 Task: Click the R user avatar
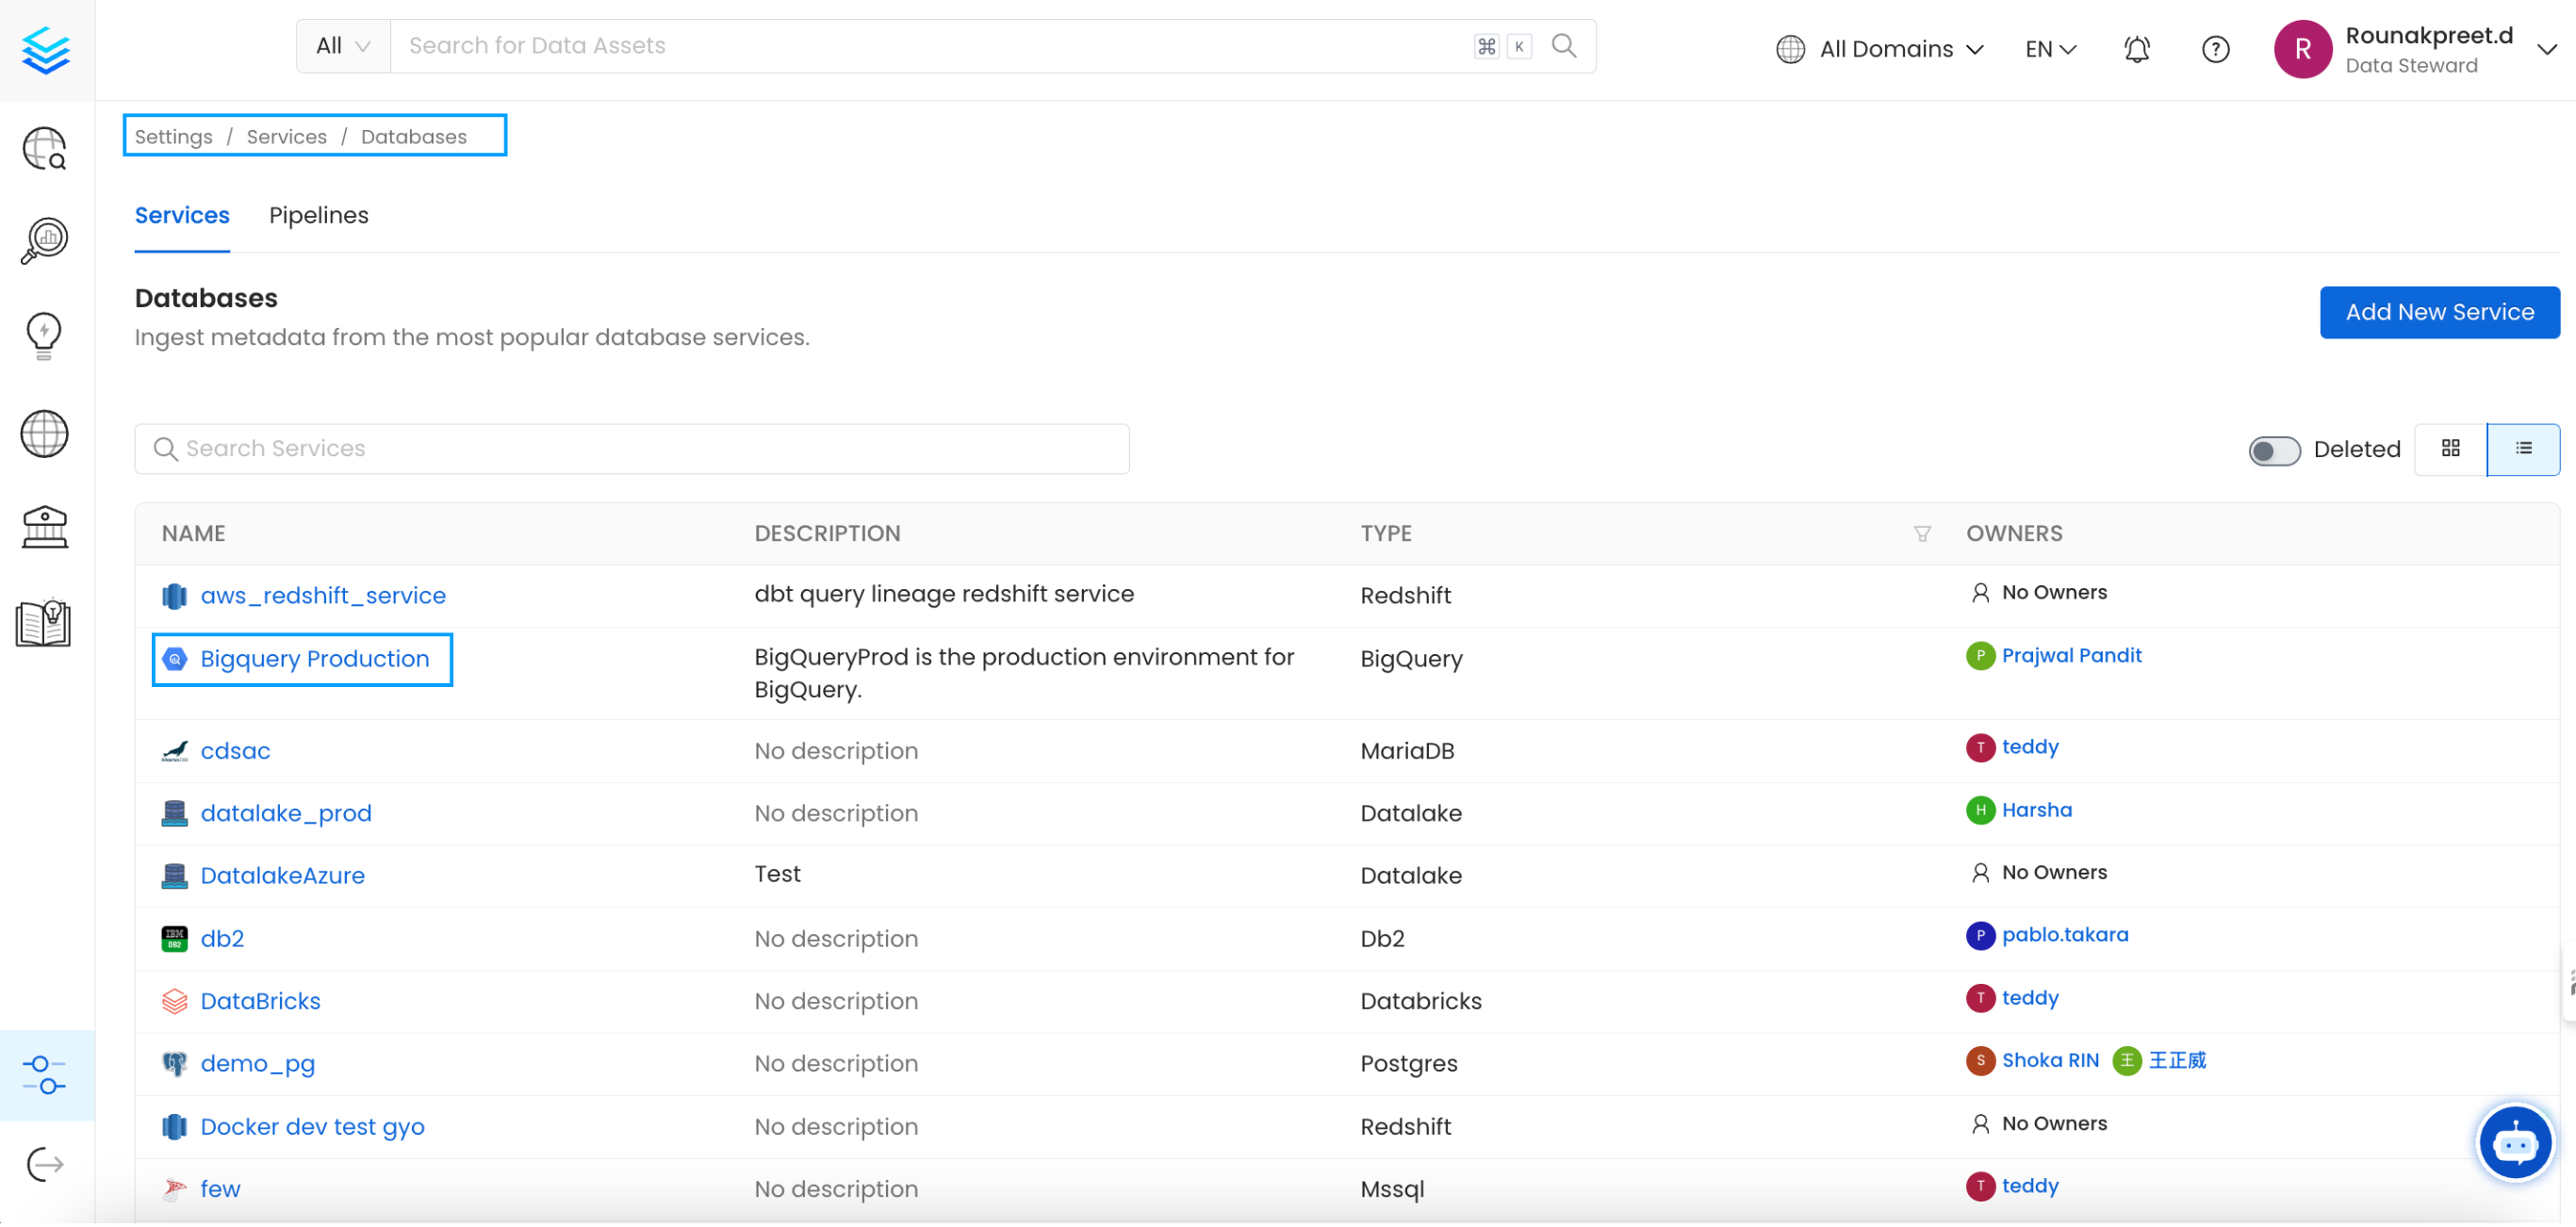(2302, 49)
